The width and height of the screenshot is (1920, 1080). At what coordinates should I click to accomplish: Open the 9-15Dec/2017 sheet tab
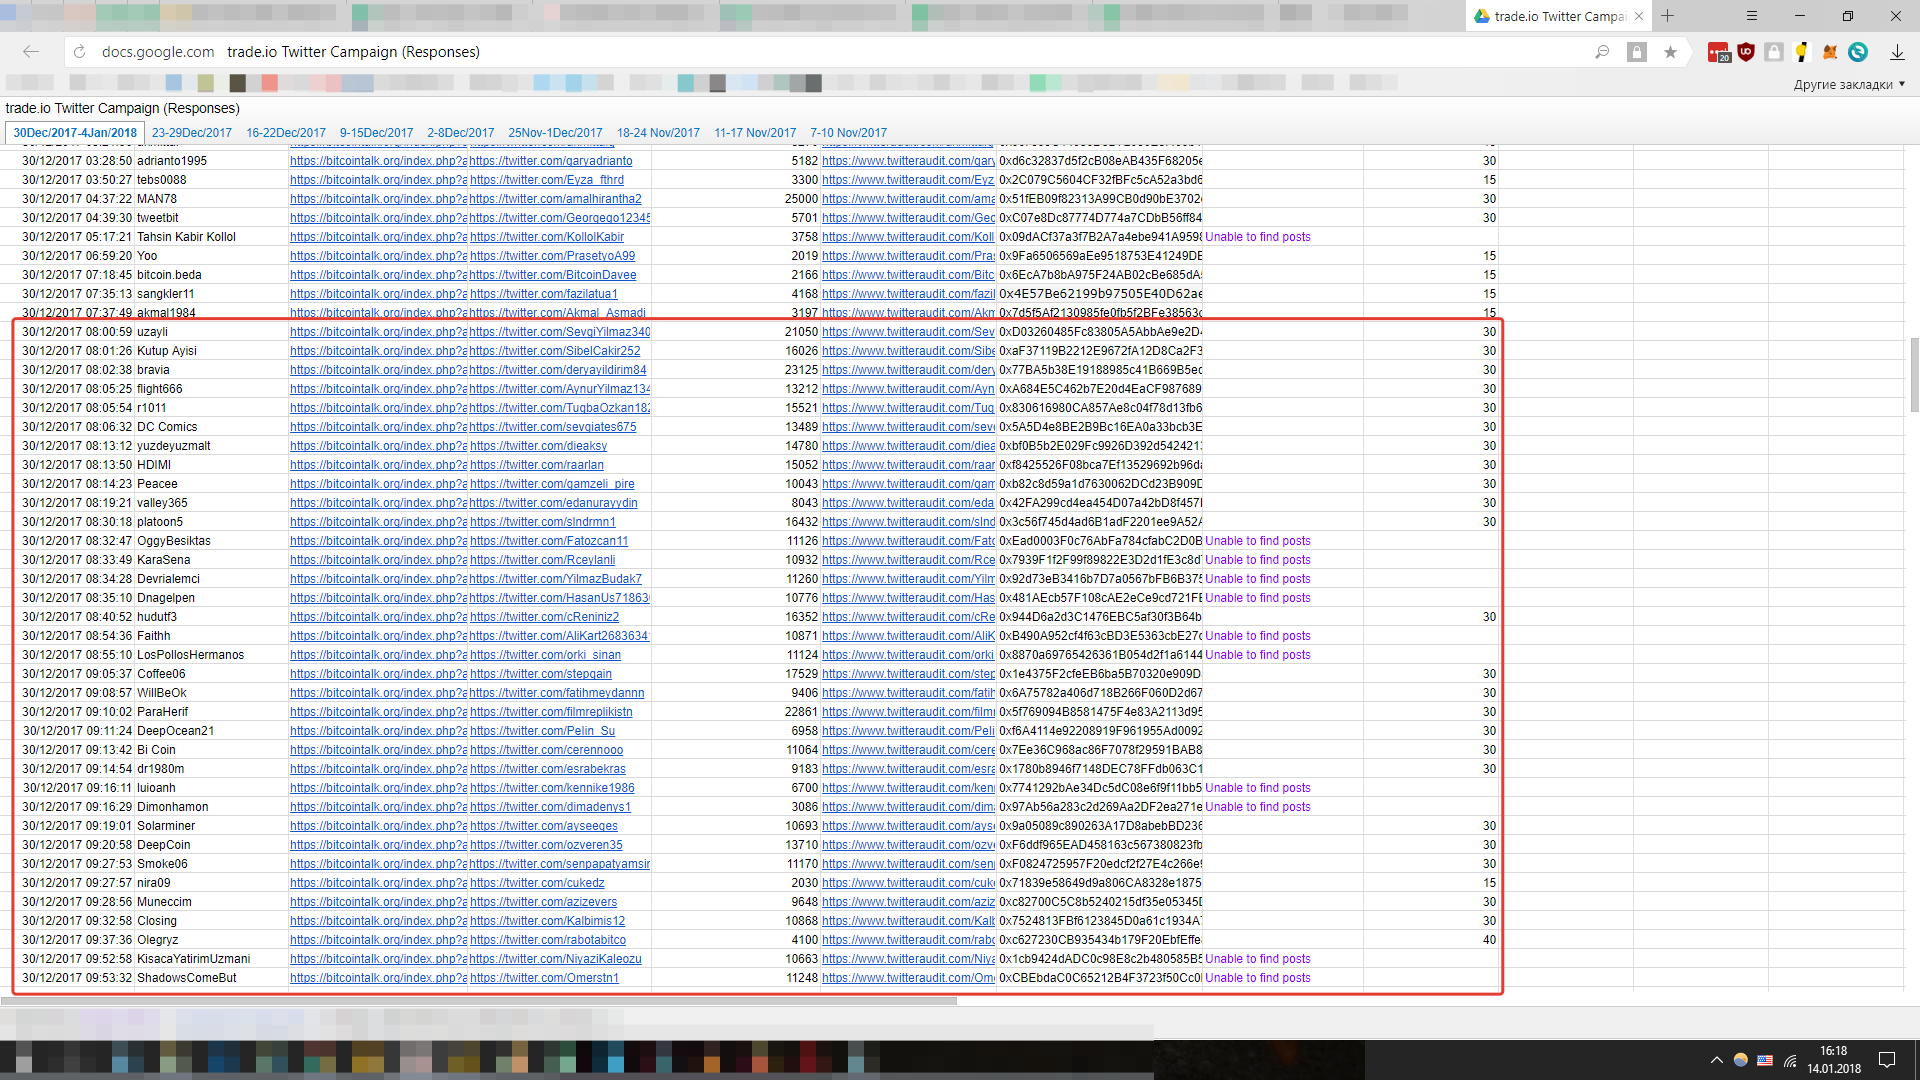click(376, 133)
